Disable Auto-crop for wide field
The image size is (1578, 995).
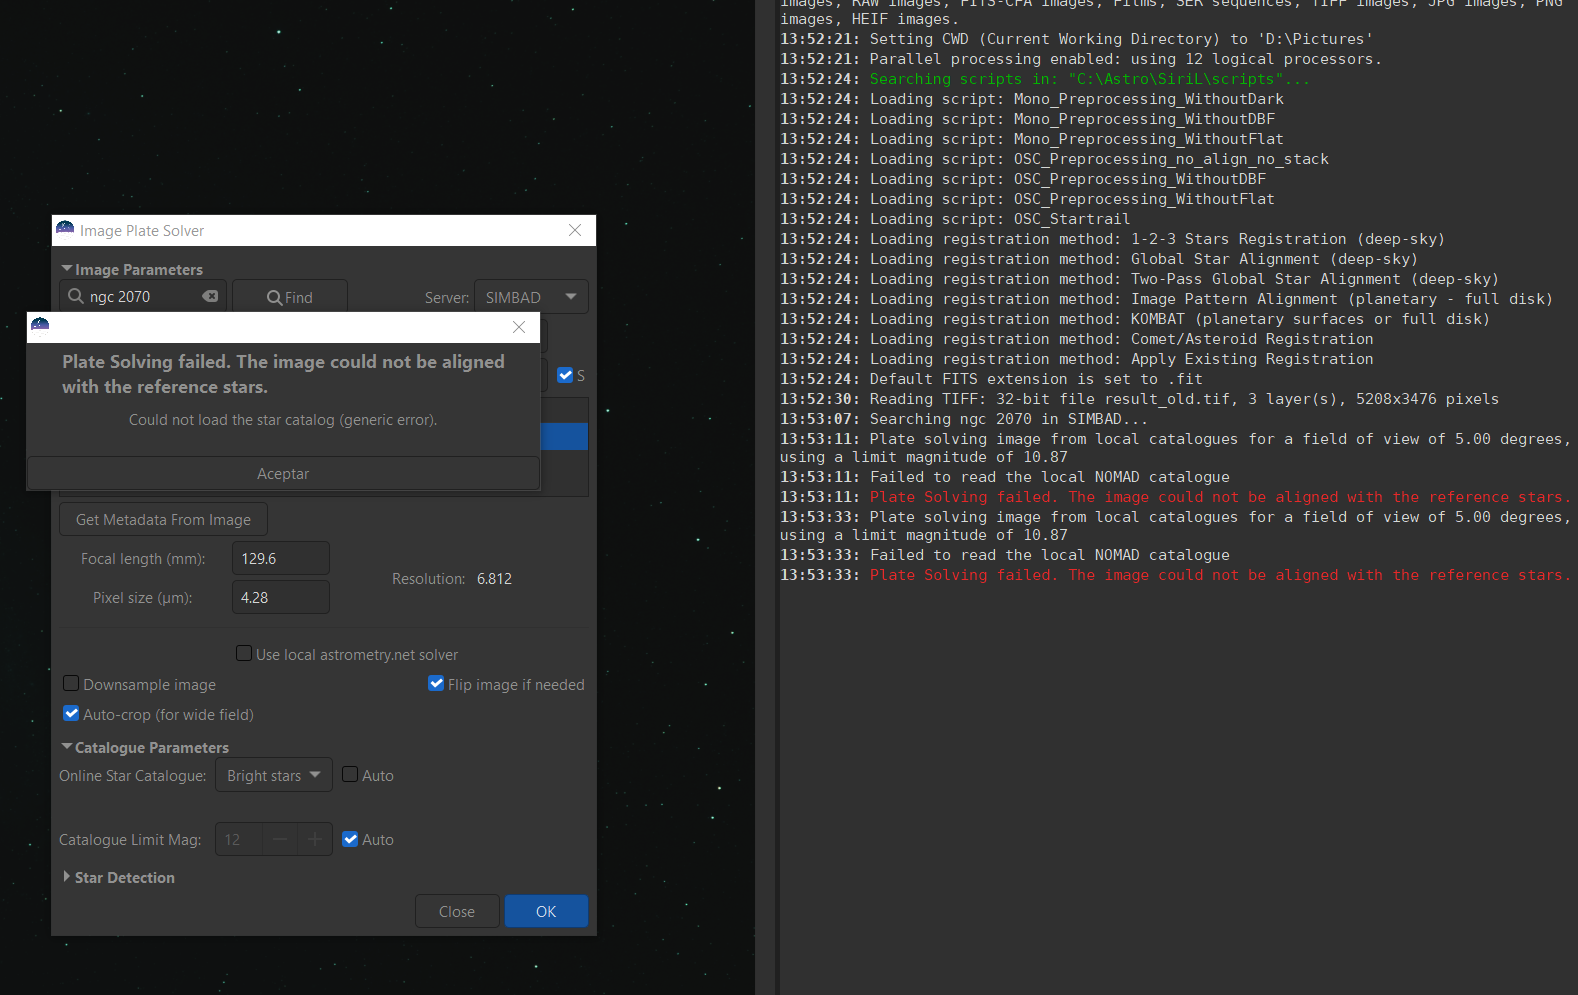71,714
